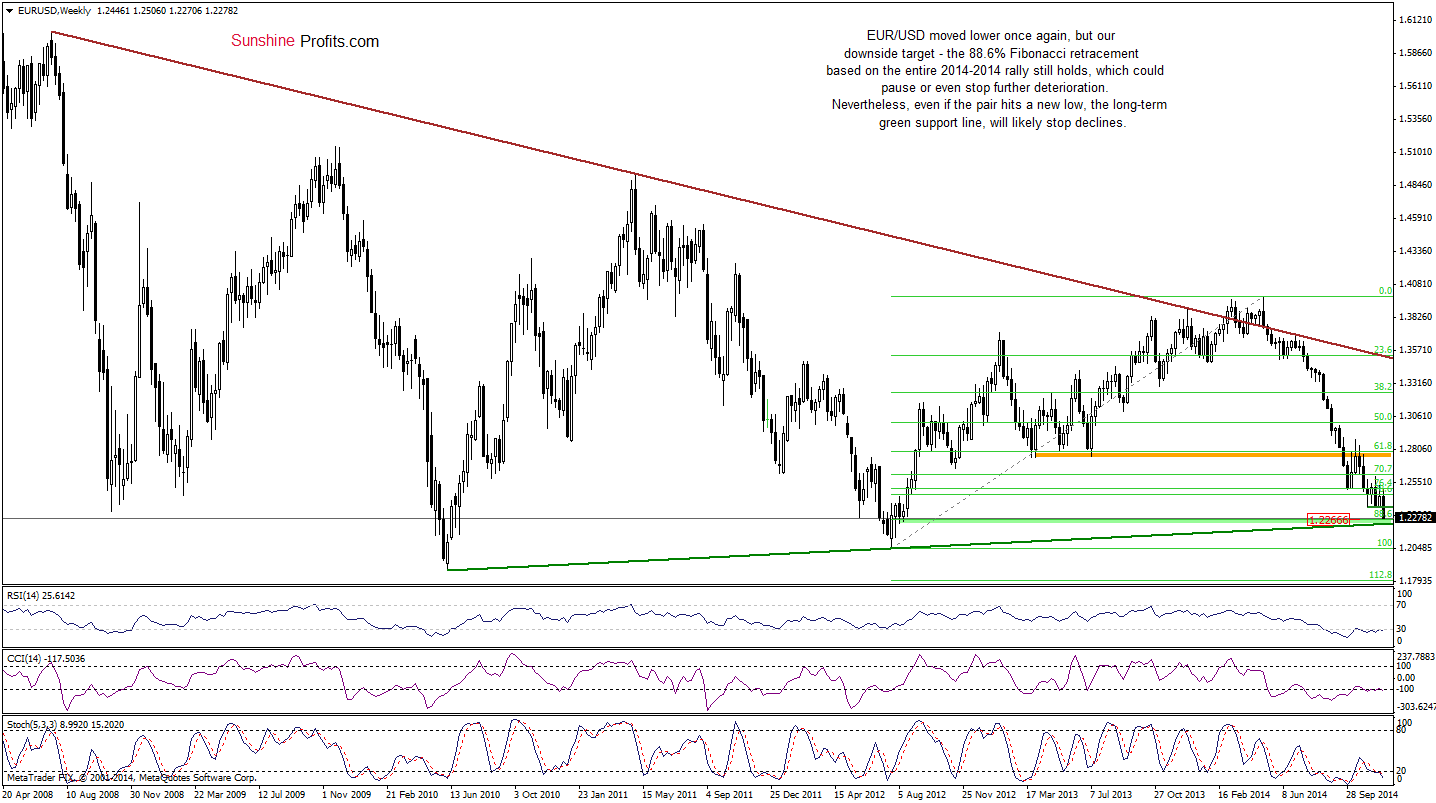This screenshot has height=803, width=1436.
Task: Click the 23.6 Fibonacci level label
Action: (1383, 350)
